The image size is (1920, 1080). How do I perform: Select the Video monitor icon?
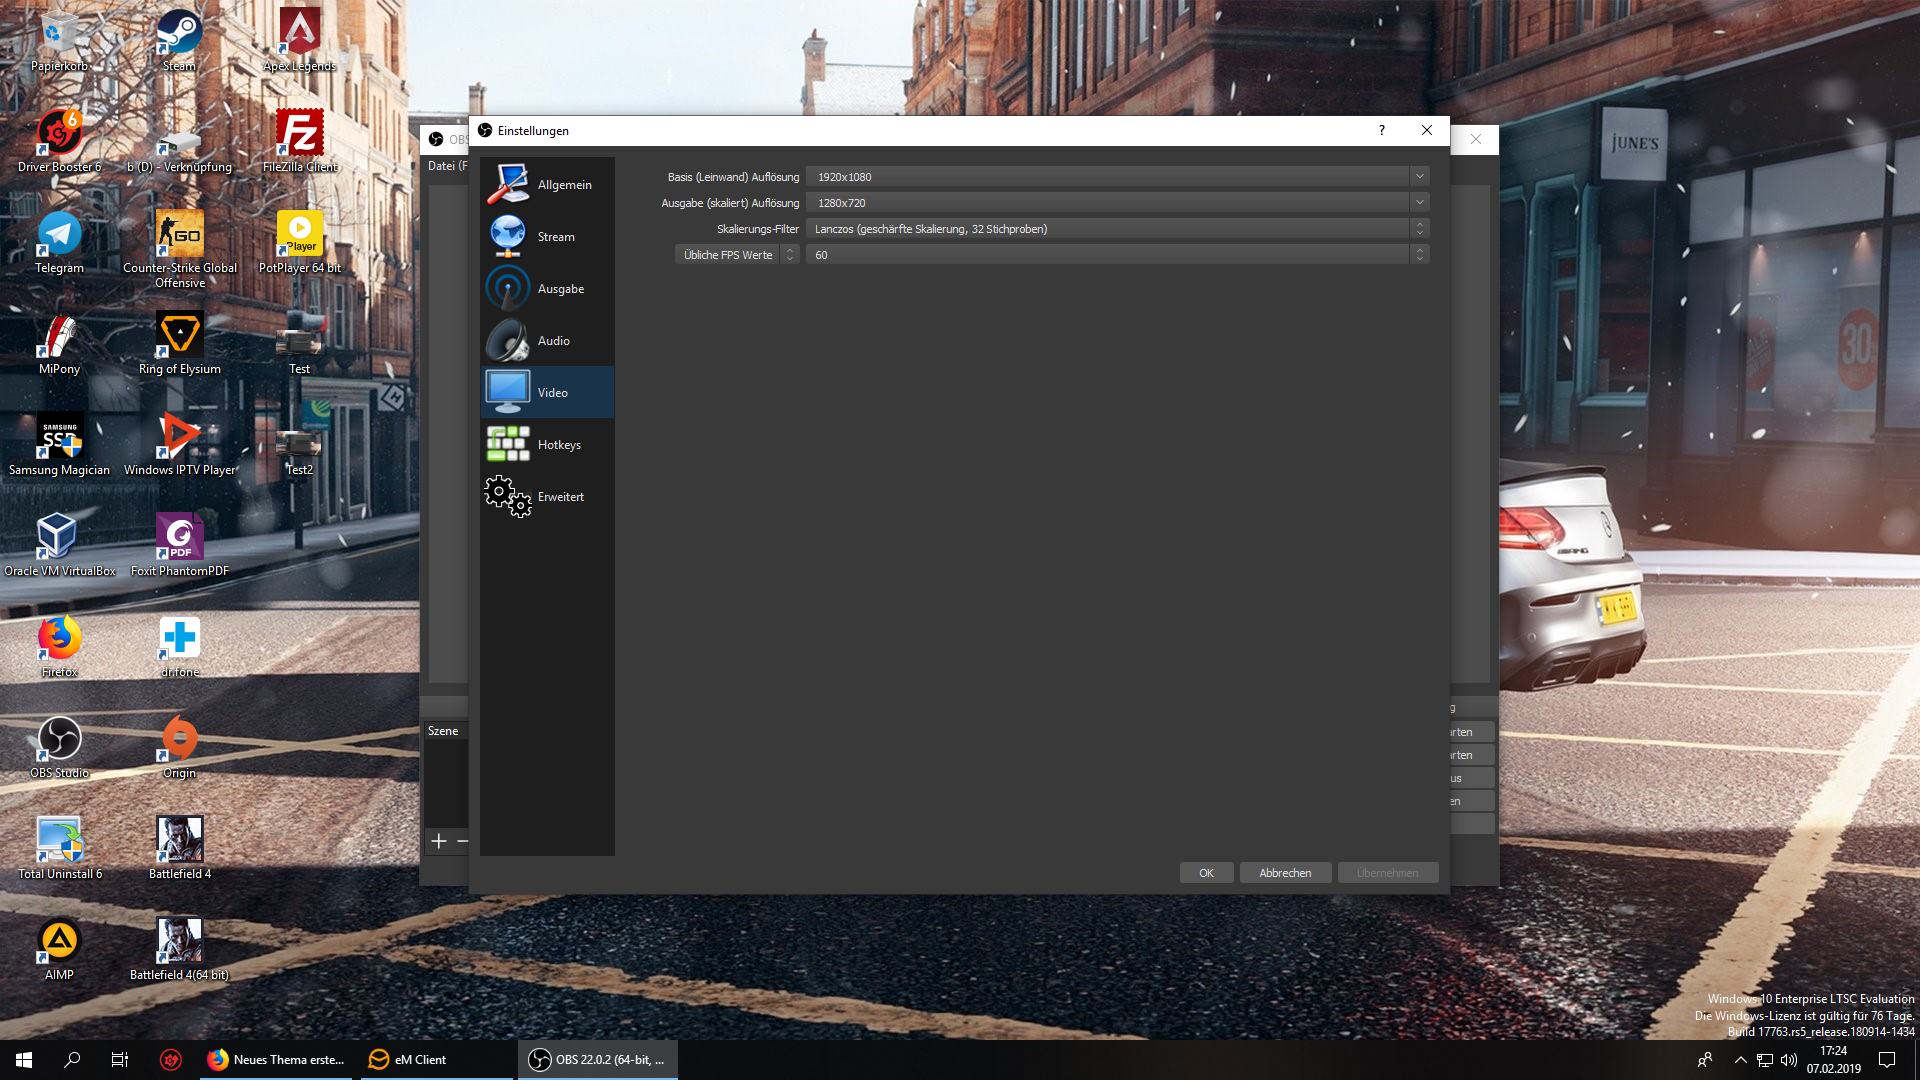click(x=508, y=392)
